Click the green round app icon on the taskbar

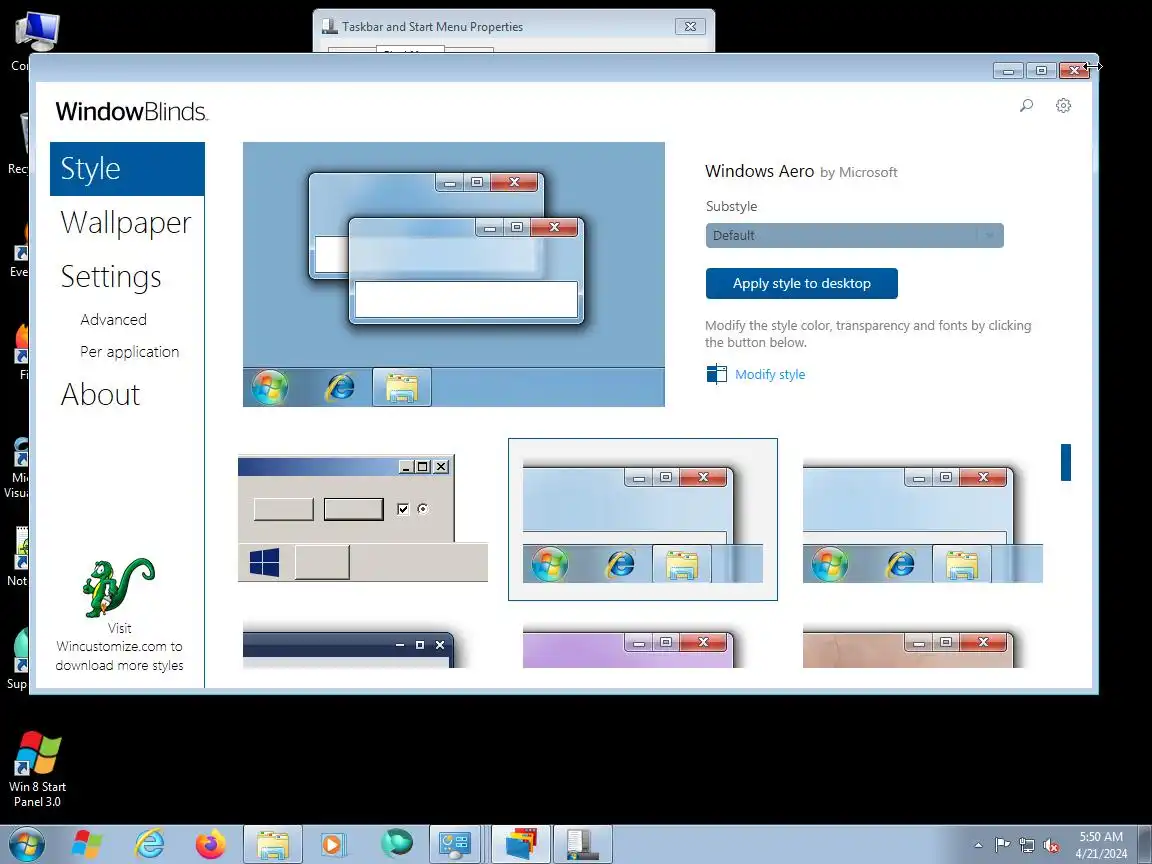[396, 844]
